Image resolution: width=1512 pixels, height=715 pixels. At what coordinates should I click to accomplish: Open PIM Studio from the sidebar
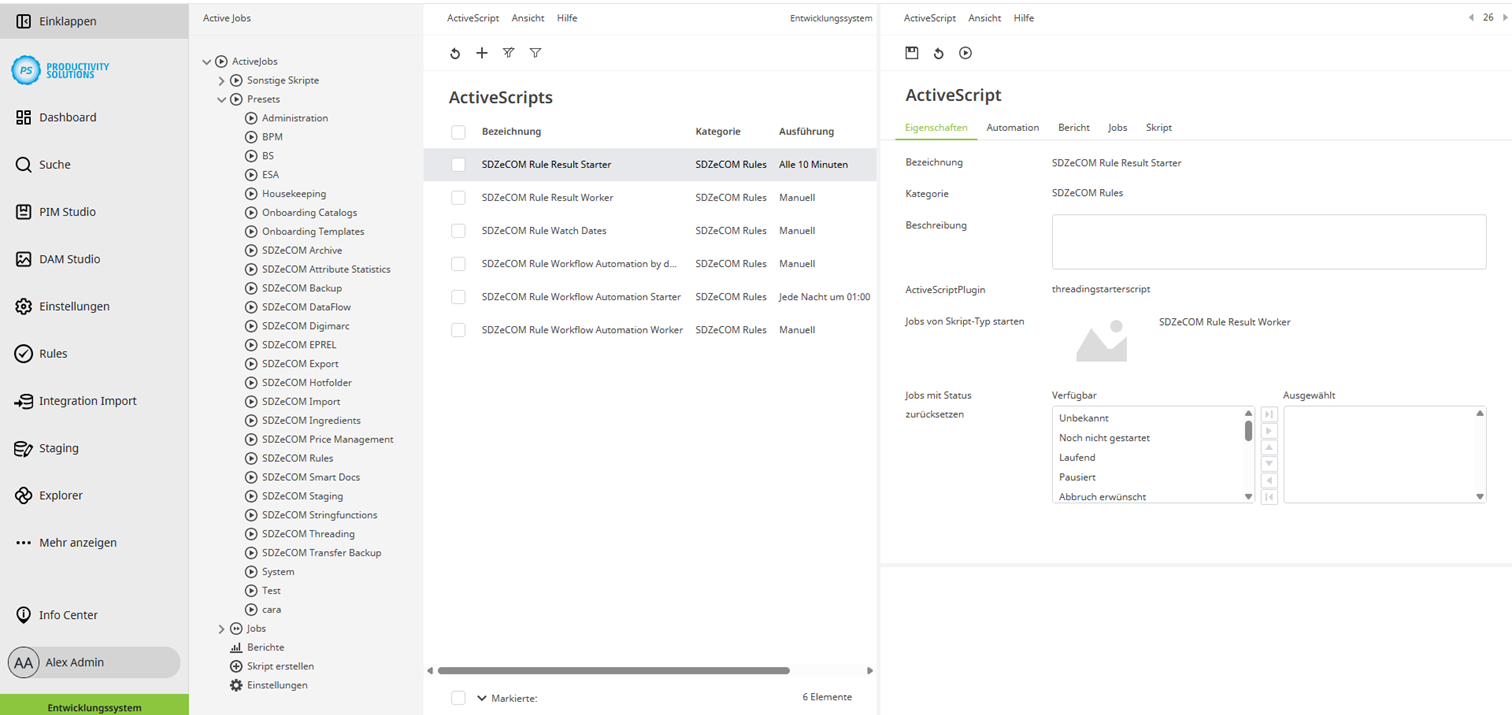tap(67, 212)
